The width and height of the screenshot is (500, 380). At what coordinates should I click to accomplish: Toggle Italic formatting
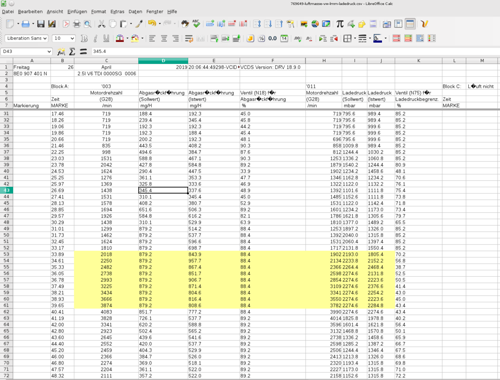[95, 39]
